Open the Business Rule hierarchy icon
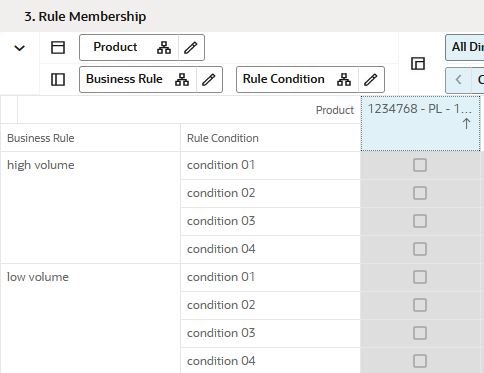The height and width of the screenshot is (373, 484). [182, 80]
